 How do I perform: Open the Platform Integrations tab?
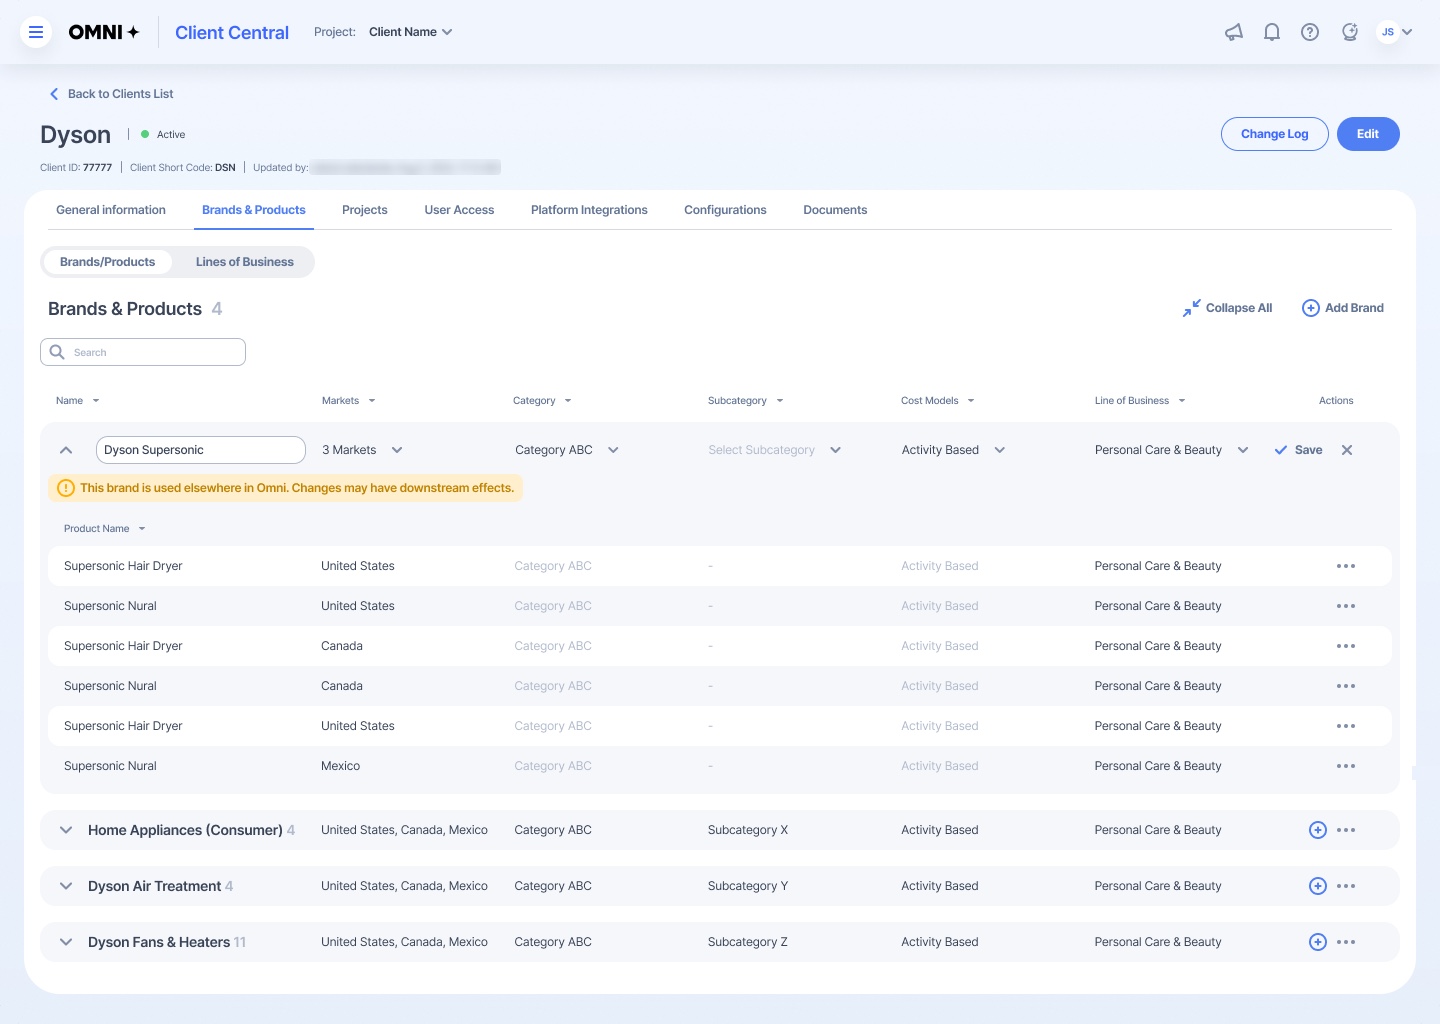point(589,210)
